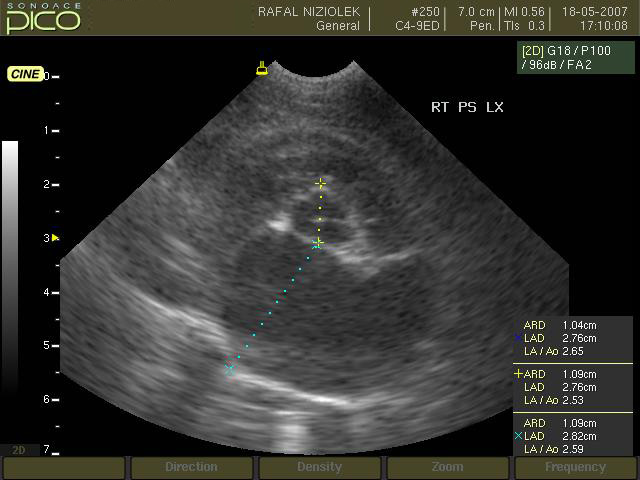640x480 pixels.
Task: Click the yellow CINE indicator
Action: [25, 74]
